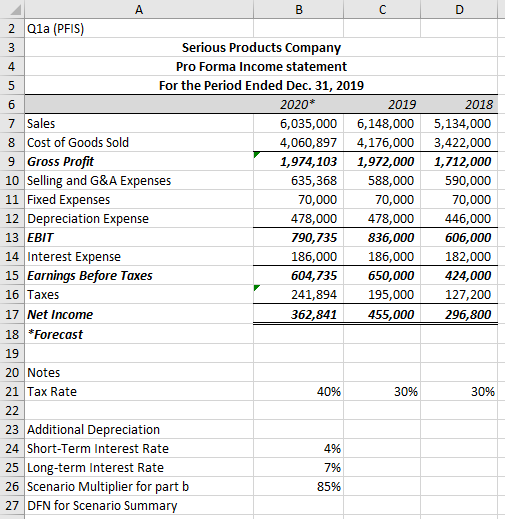The image size is (505, 519).
Task: Click the green error indicator on Taxes cell
Action: click(x=256, y=288)
